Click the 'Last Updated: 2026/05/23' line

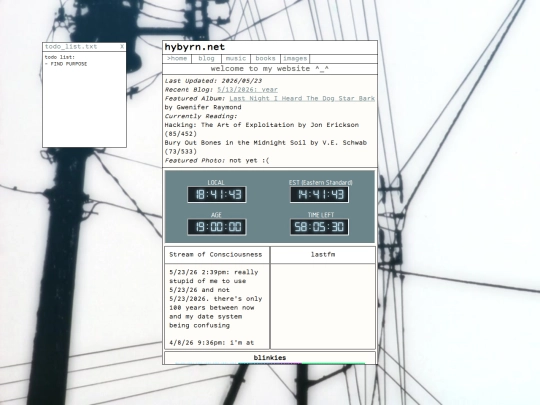(213, 81)
